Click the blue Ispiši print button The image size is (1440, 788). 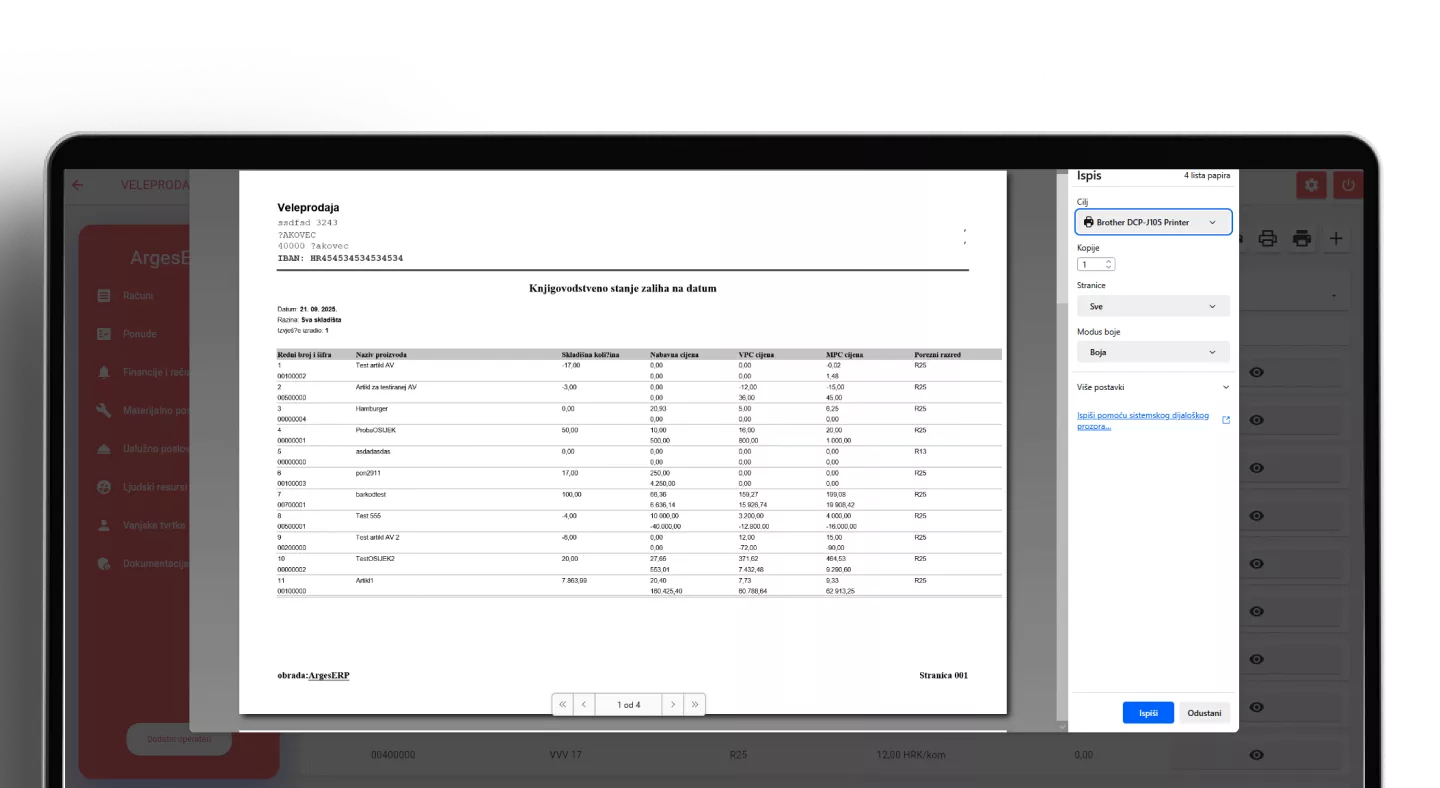[x=1147, y=713]
